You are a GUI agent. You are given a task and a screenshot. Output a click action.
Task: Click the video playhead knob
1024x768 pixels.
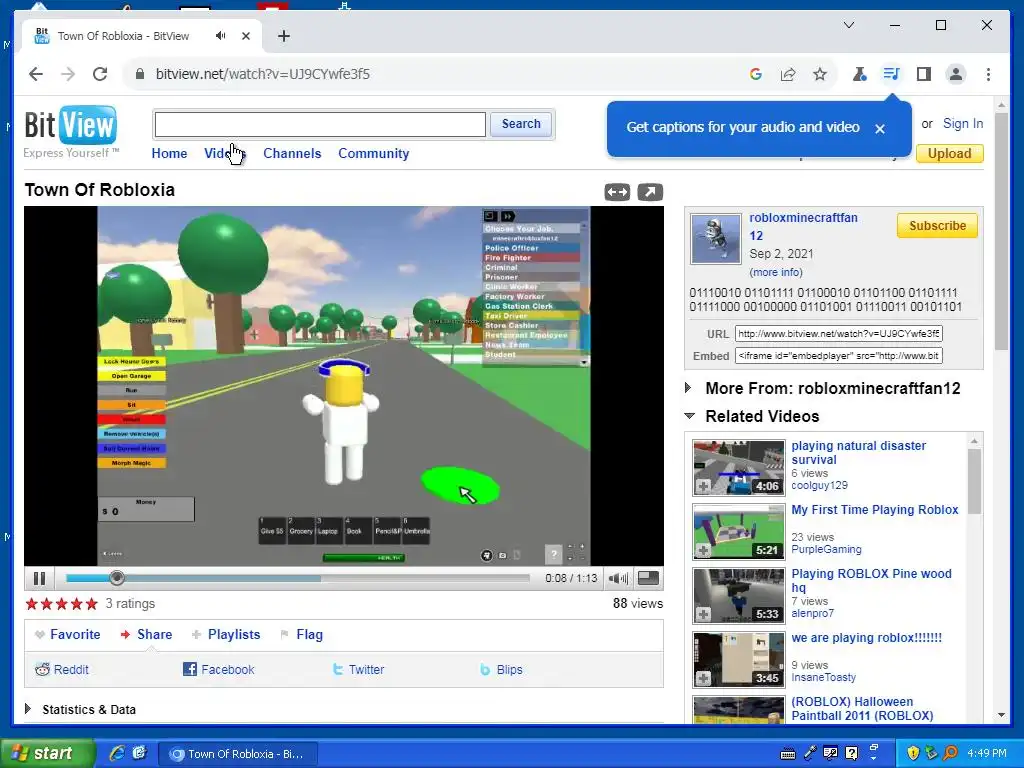pos(117,578)
